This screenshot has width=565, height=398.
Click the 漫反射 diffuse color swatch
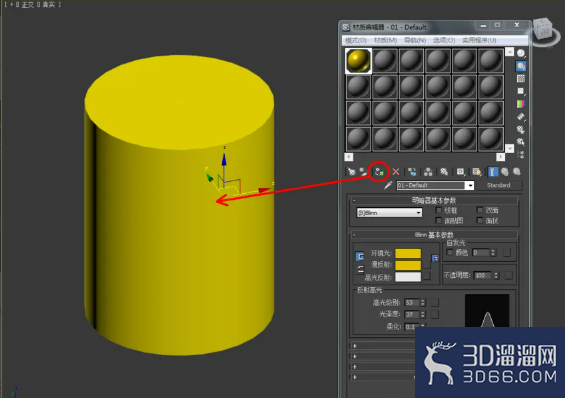coord(408,265)
